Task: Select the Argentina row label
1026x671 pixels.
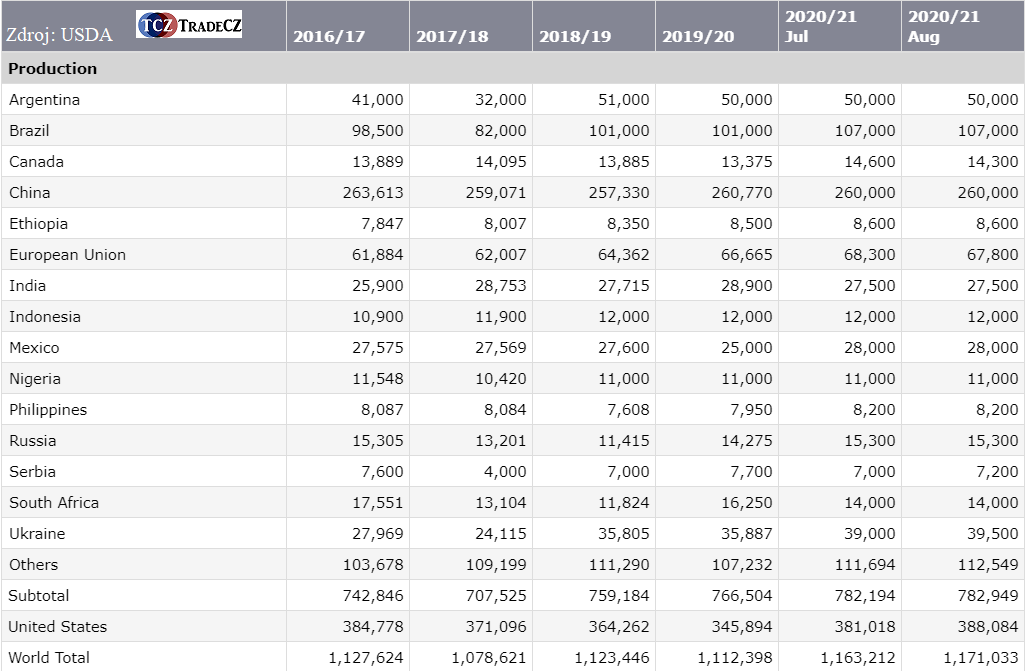Action: click(x=44, y=100)
